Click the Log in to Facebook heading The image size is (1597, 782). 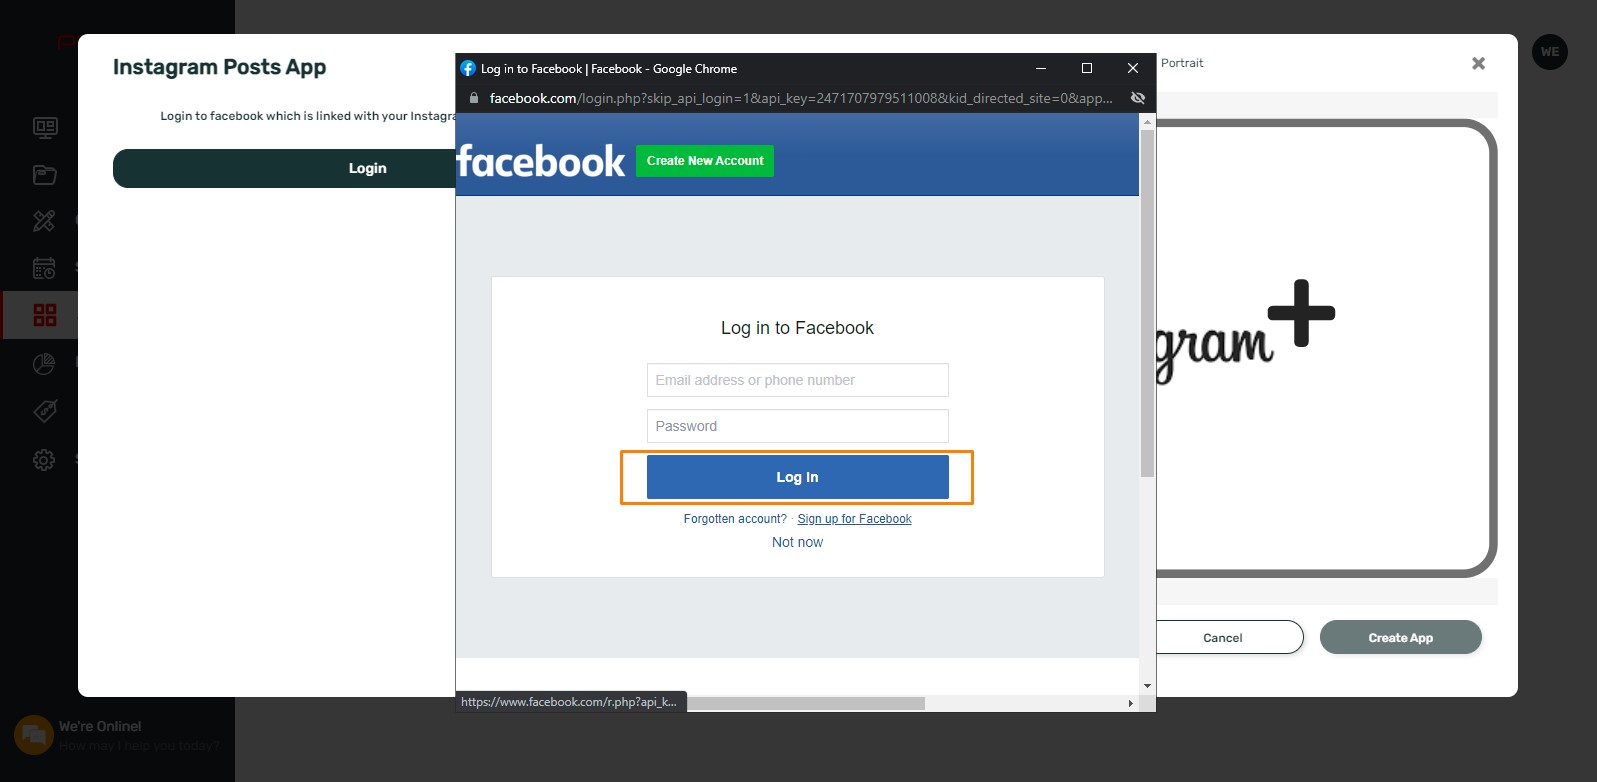(x=797, y=328)
